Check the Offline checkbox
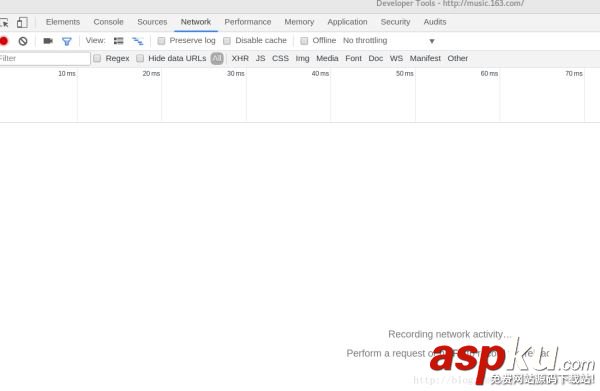The width and height of the screenshot is (600, 391). tap(304, 41)
